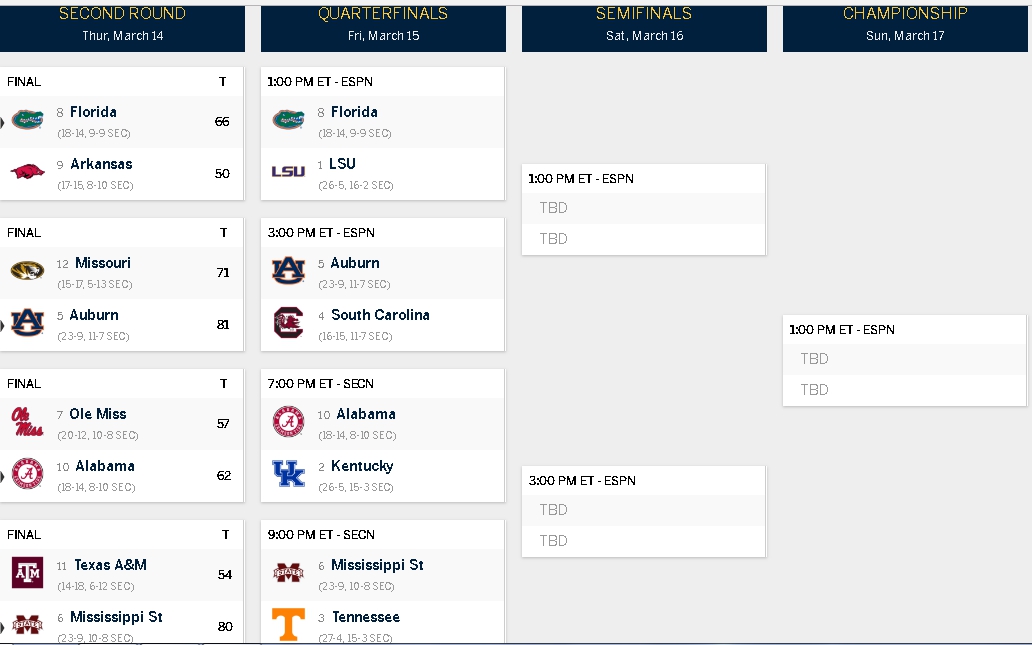Open the Florida link in second round
Viewport: 1032px width, 645px height.
93,113
